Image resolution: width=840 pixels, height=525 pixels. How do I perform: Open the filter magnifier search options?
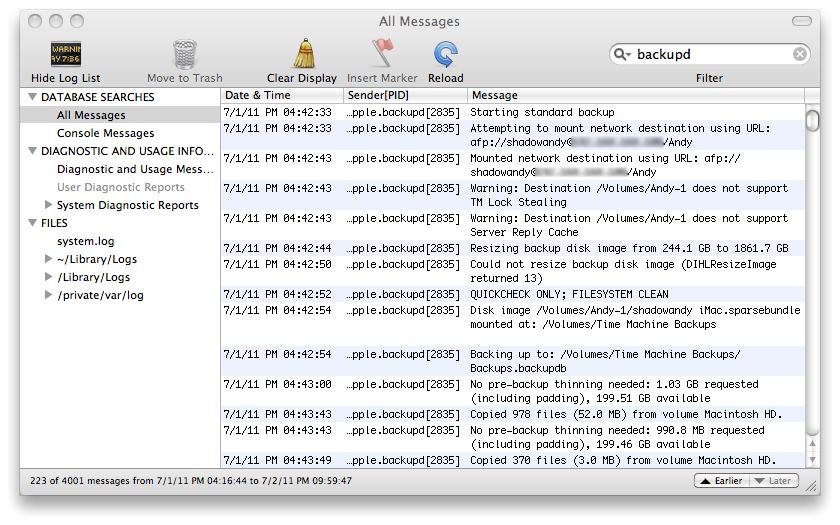pos(622,54)
